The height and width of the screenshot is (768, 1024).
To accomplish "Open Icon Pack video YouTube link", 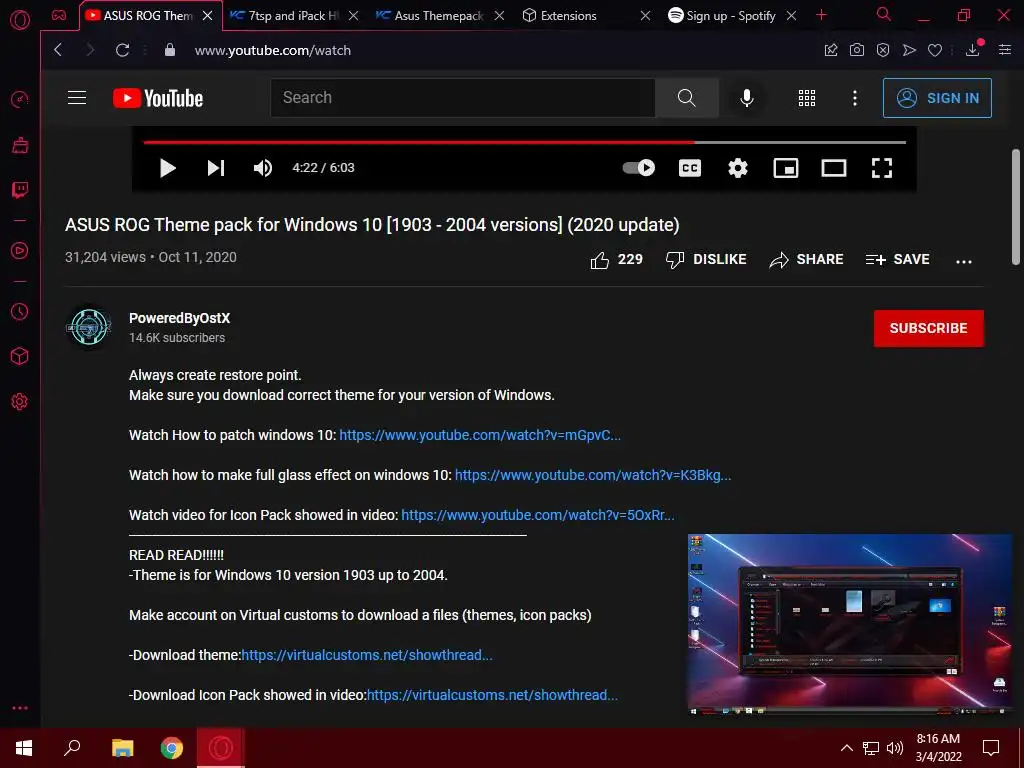I will click(x=538, y=515).
